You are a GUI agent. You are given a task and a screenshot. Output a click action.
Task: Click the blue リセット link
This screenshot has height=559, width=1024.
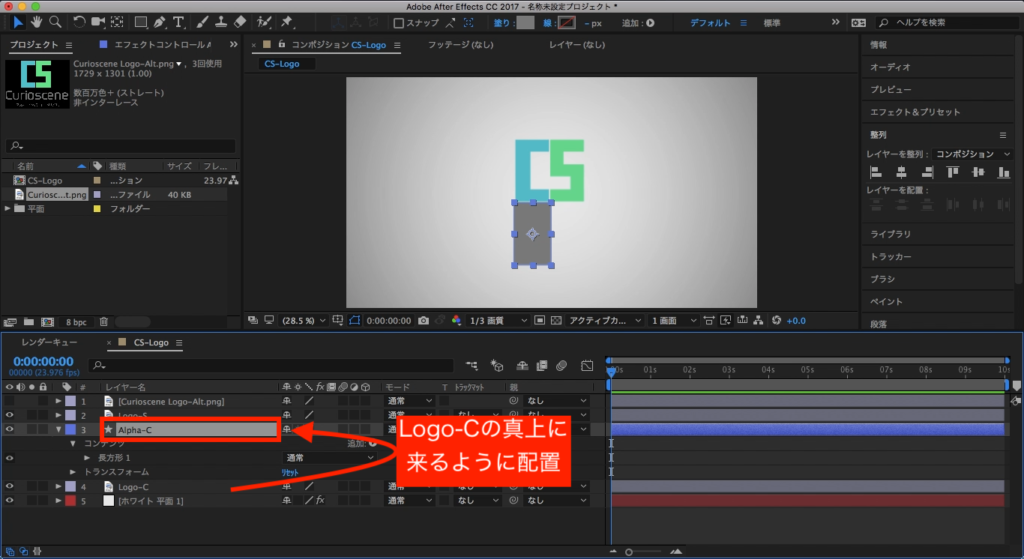click(x=289, y=472)
